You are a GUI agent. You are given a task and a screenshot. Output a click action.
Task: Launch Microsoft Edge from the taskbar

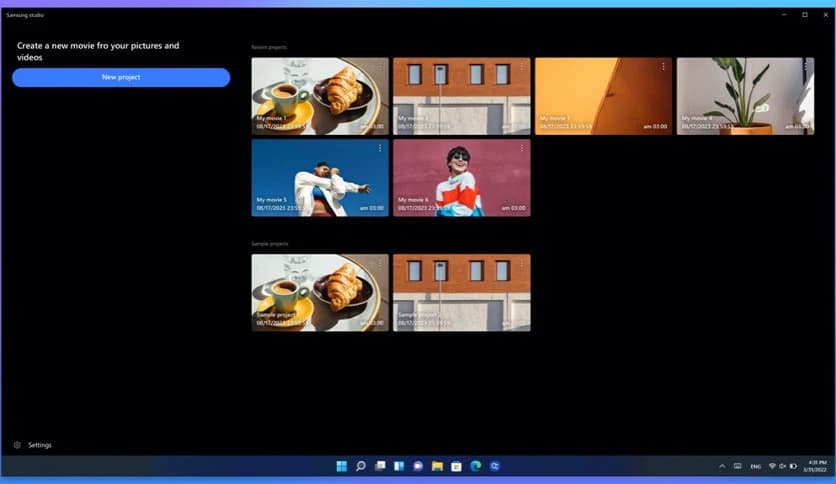476,466
